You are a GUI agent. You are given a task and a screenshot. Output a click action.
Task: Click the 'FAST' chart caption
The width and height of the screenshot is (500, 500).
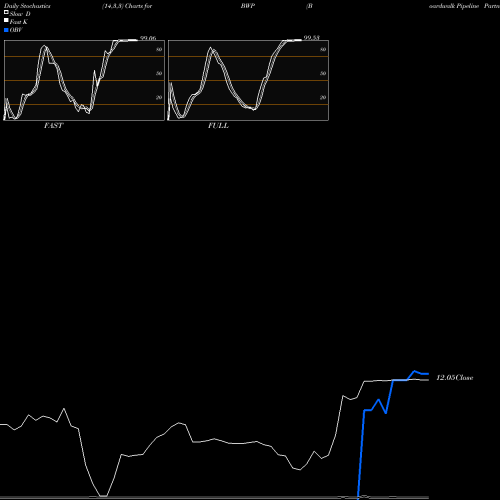pos(53,126)
